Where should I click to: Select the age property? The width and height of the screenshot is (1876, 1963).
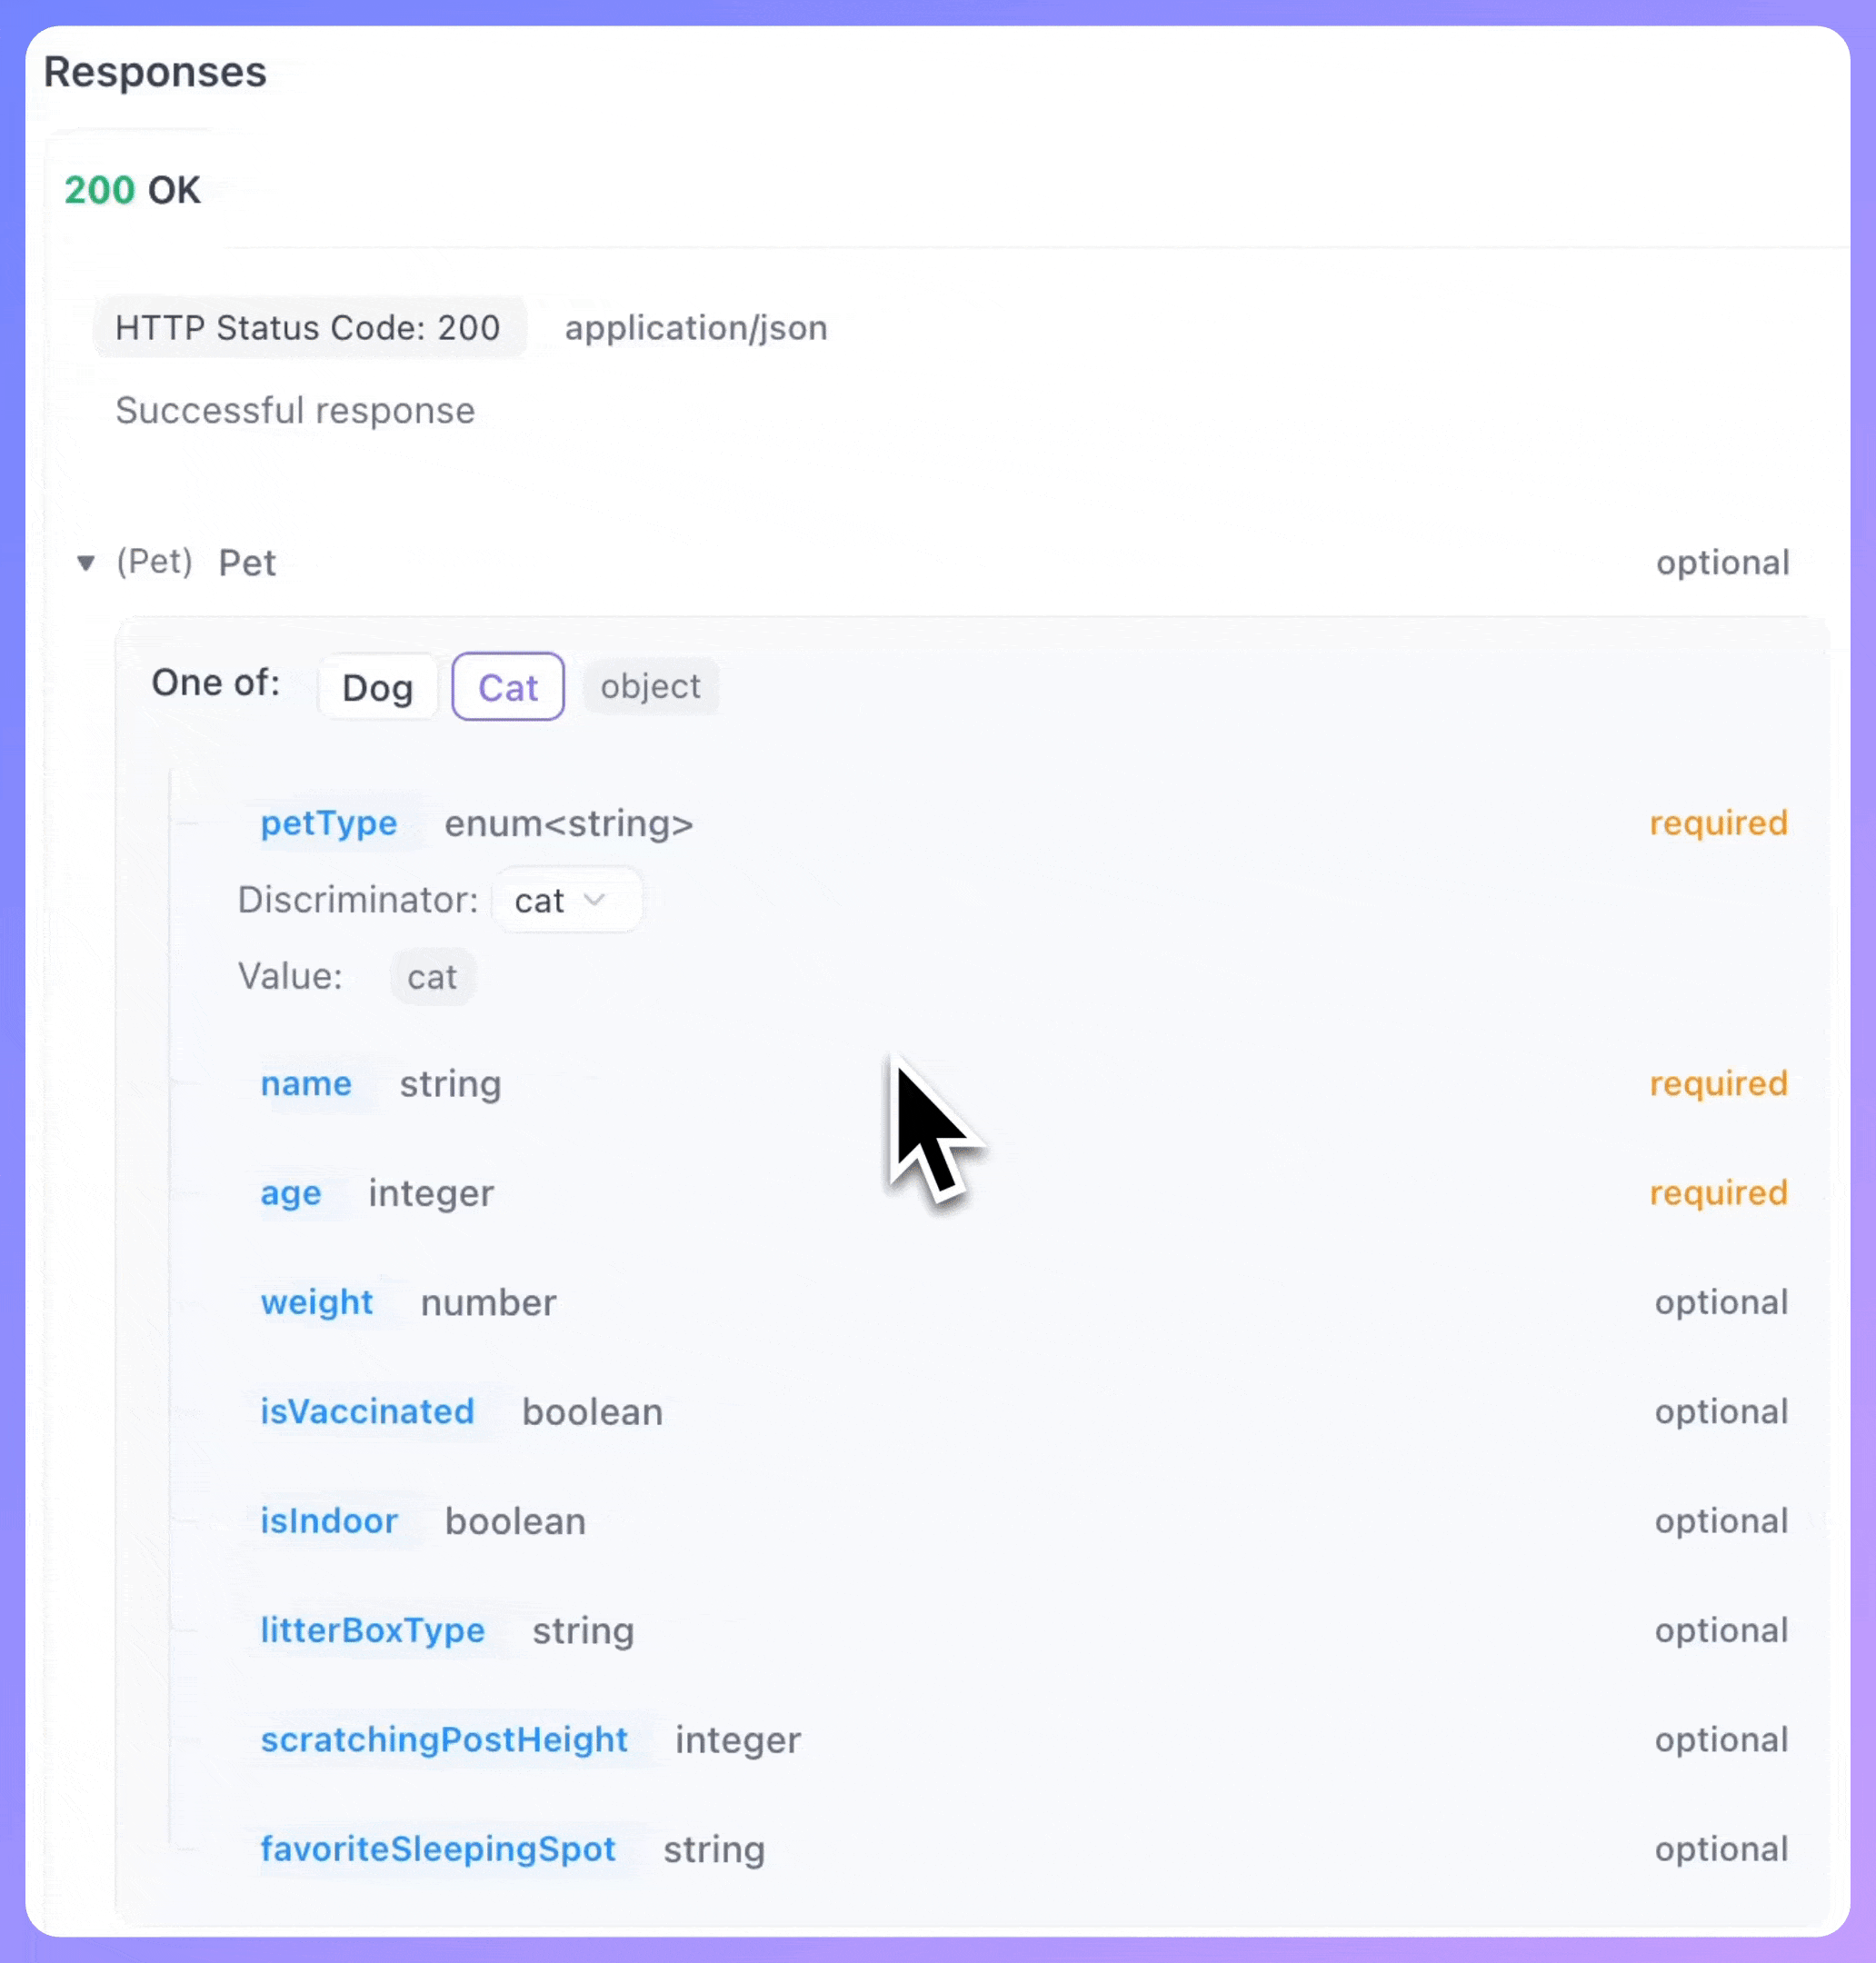point(290,1193)
